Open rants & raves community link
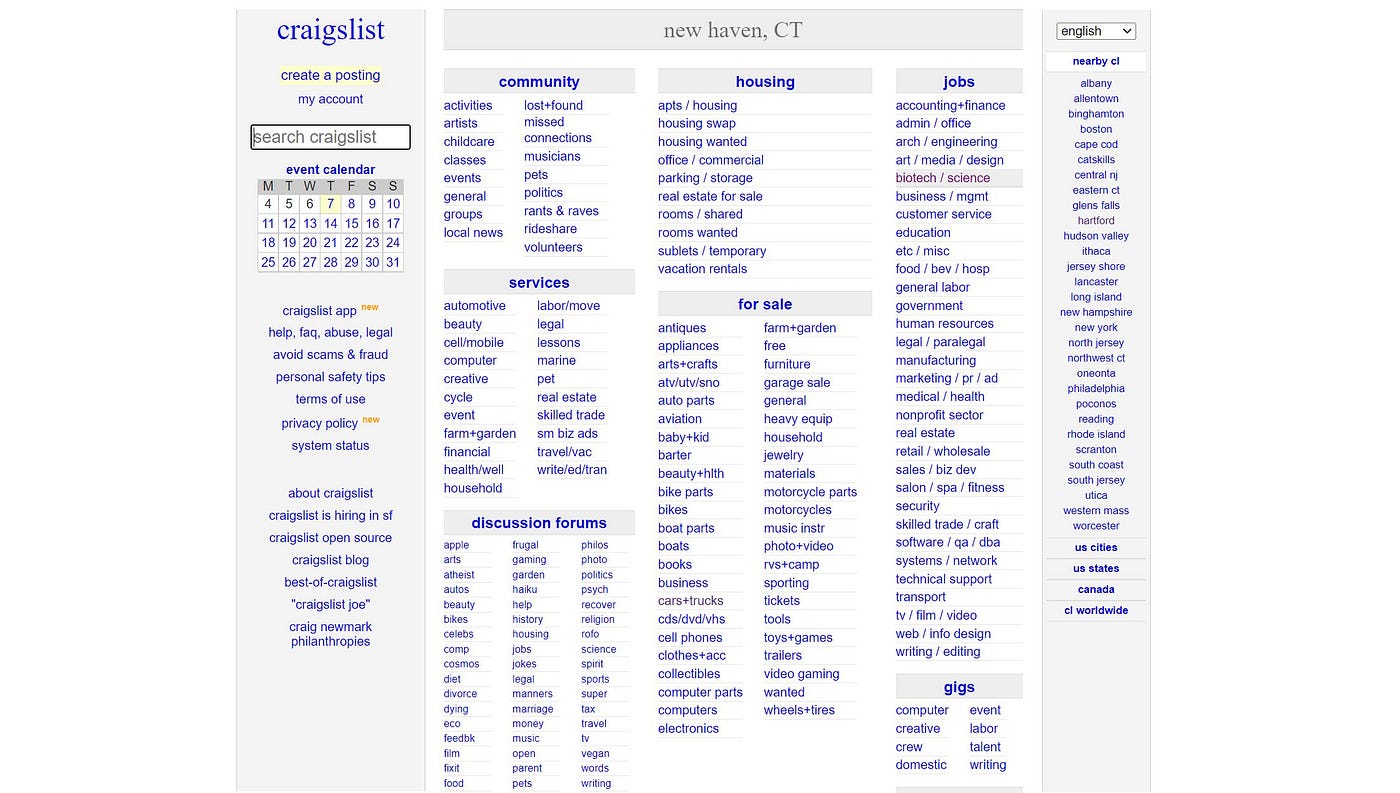 point(561,211)
